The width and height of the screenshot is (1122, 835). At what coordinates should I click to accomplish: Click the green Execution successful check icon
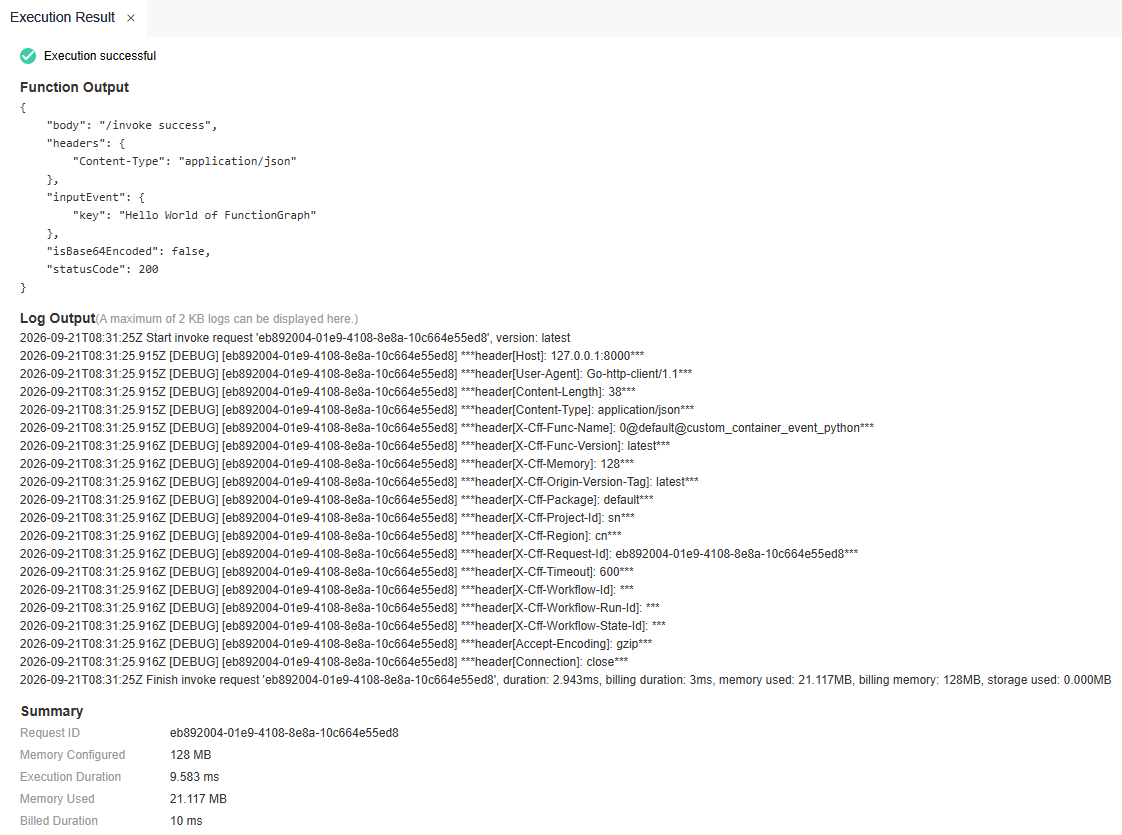coord(28,56)
